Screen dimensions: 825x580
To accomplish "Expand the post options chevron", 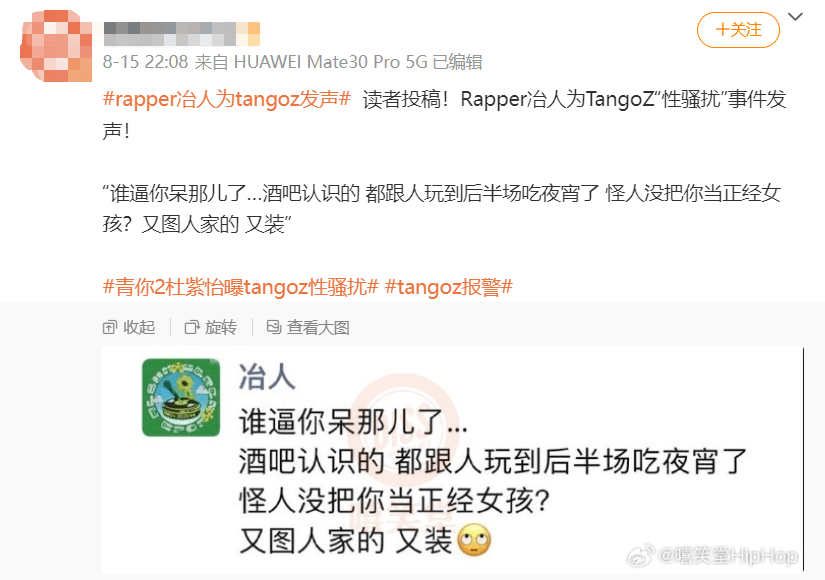I will (795, 17).
